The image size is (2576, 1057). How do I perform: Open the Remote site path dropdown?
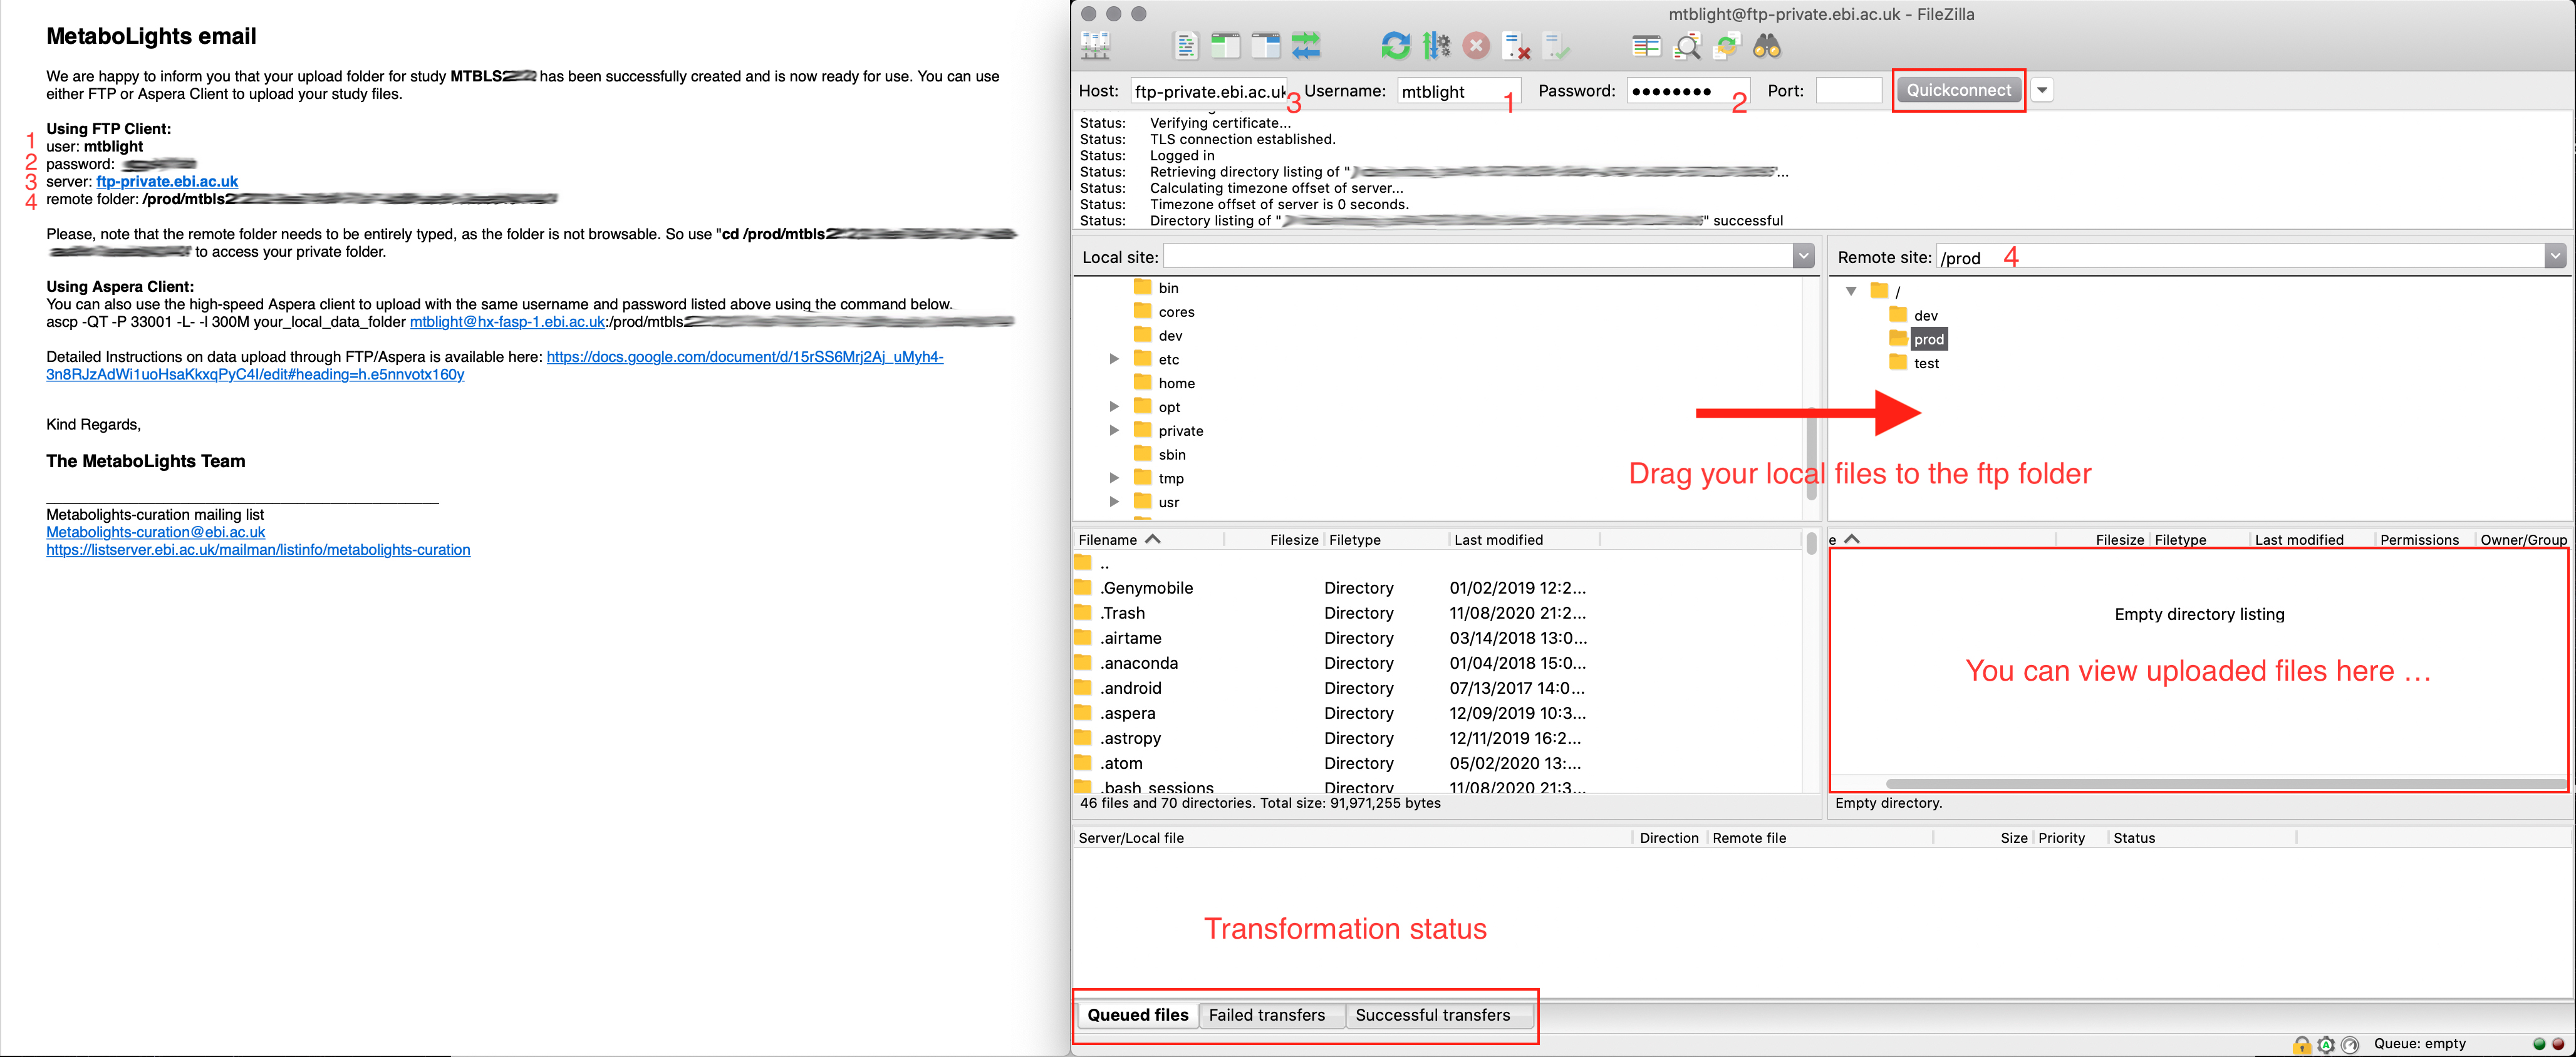(2555, 257)
